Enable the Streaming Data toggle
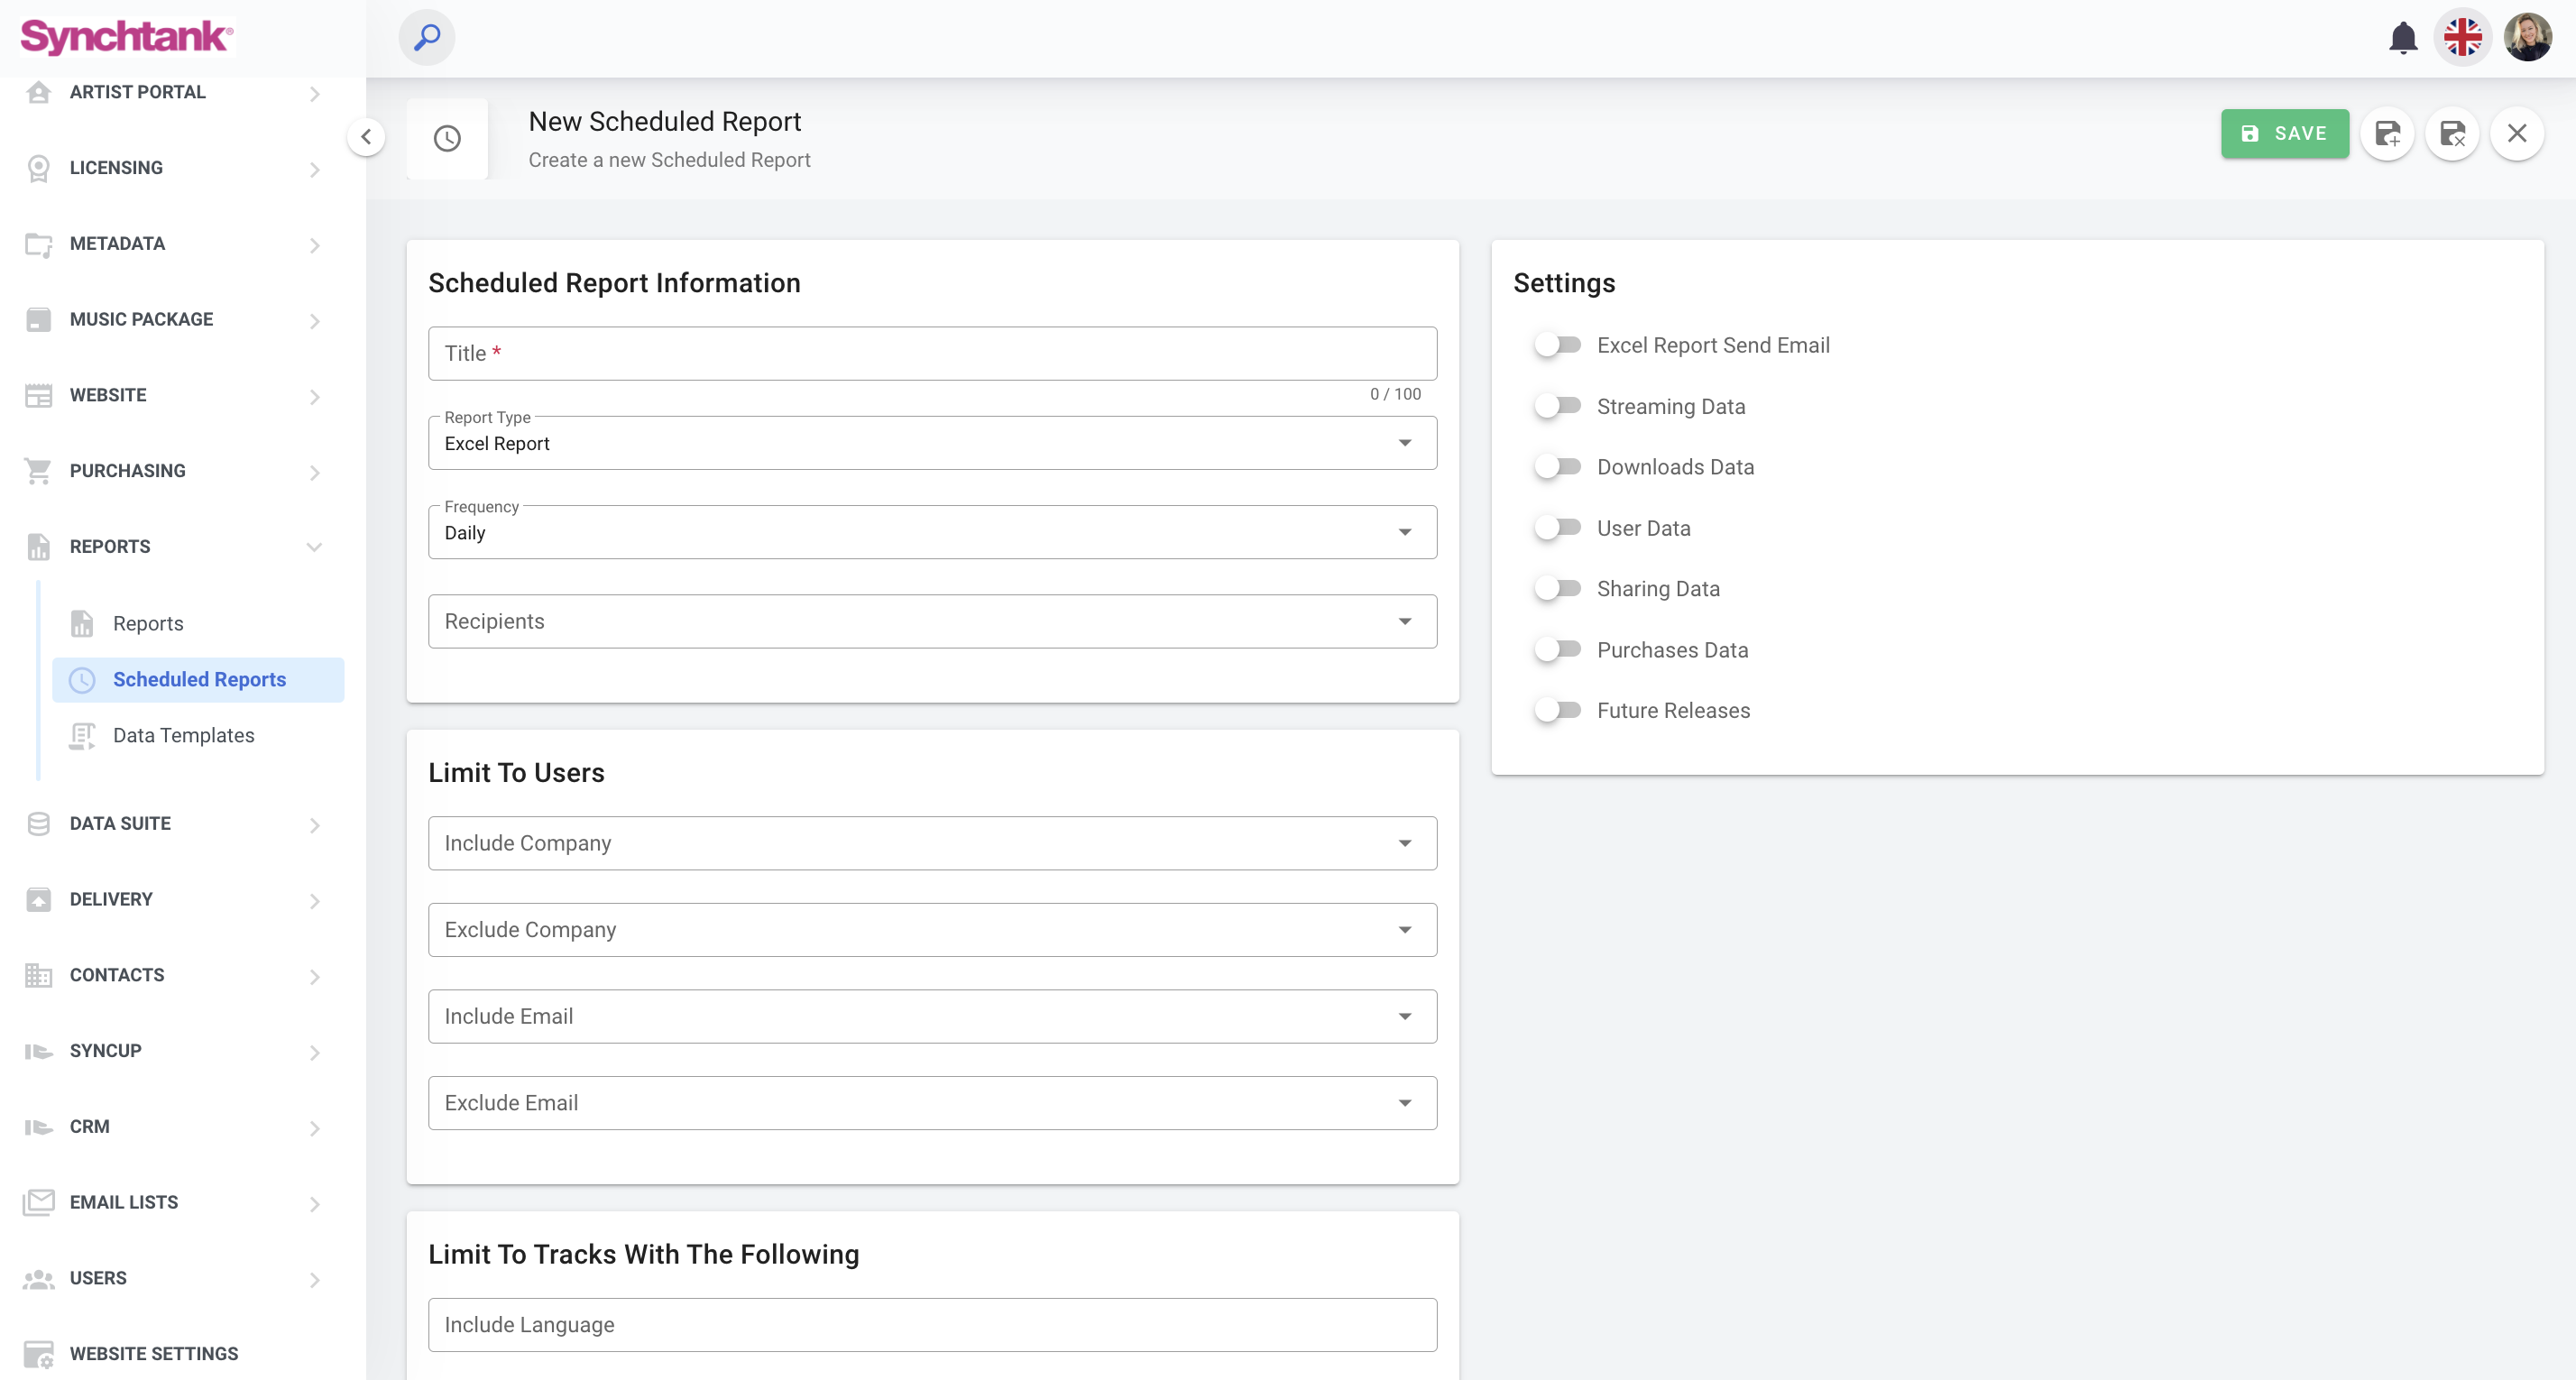Viewport: 2576px width, 1380px height. pos(1557,406)
